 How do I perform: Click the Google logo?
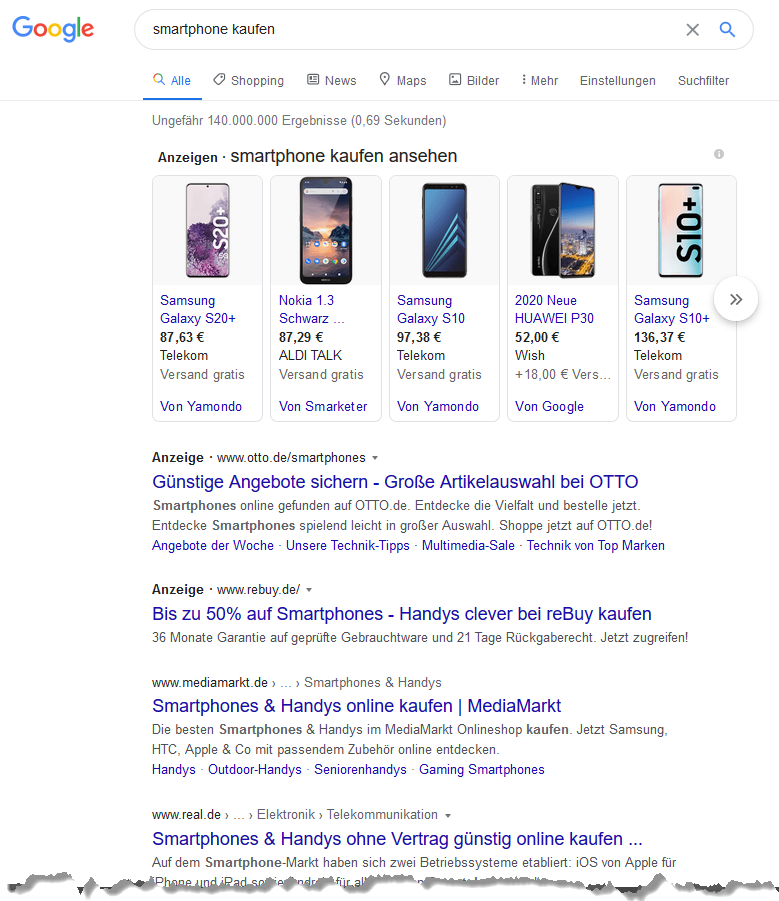(x=53, y=28)
